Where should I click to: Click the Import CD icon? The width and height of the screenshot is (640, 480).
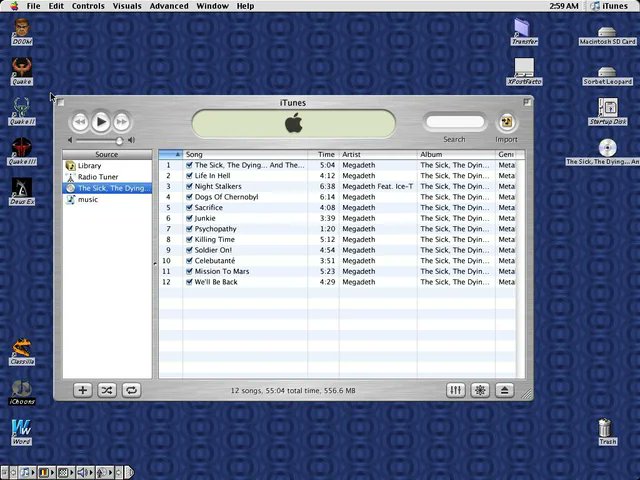pyautogui.click(x=507, y=122)
